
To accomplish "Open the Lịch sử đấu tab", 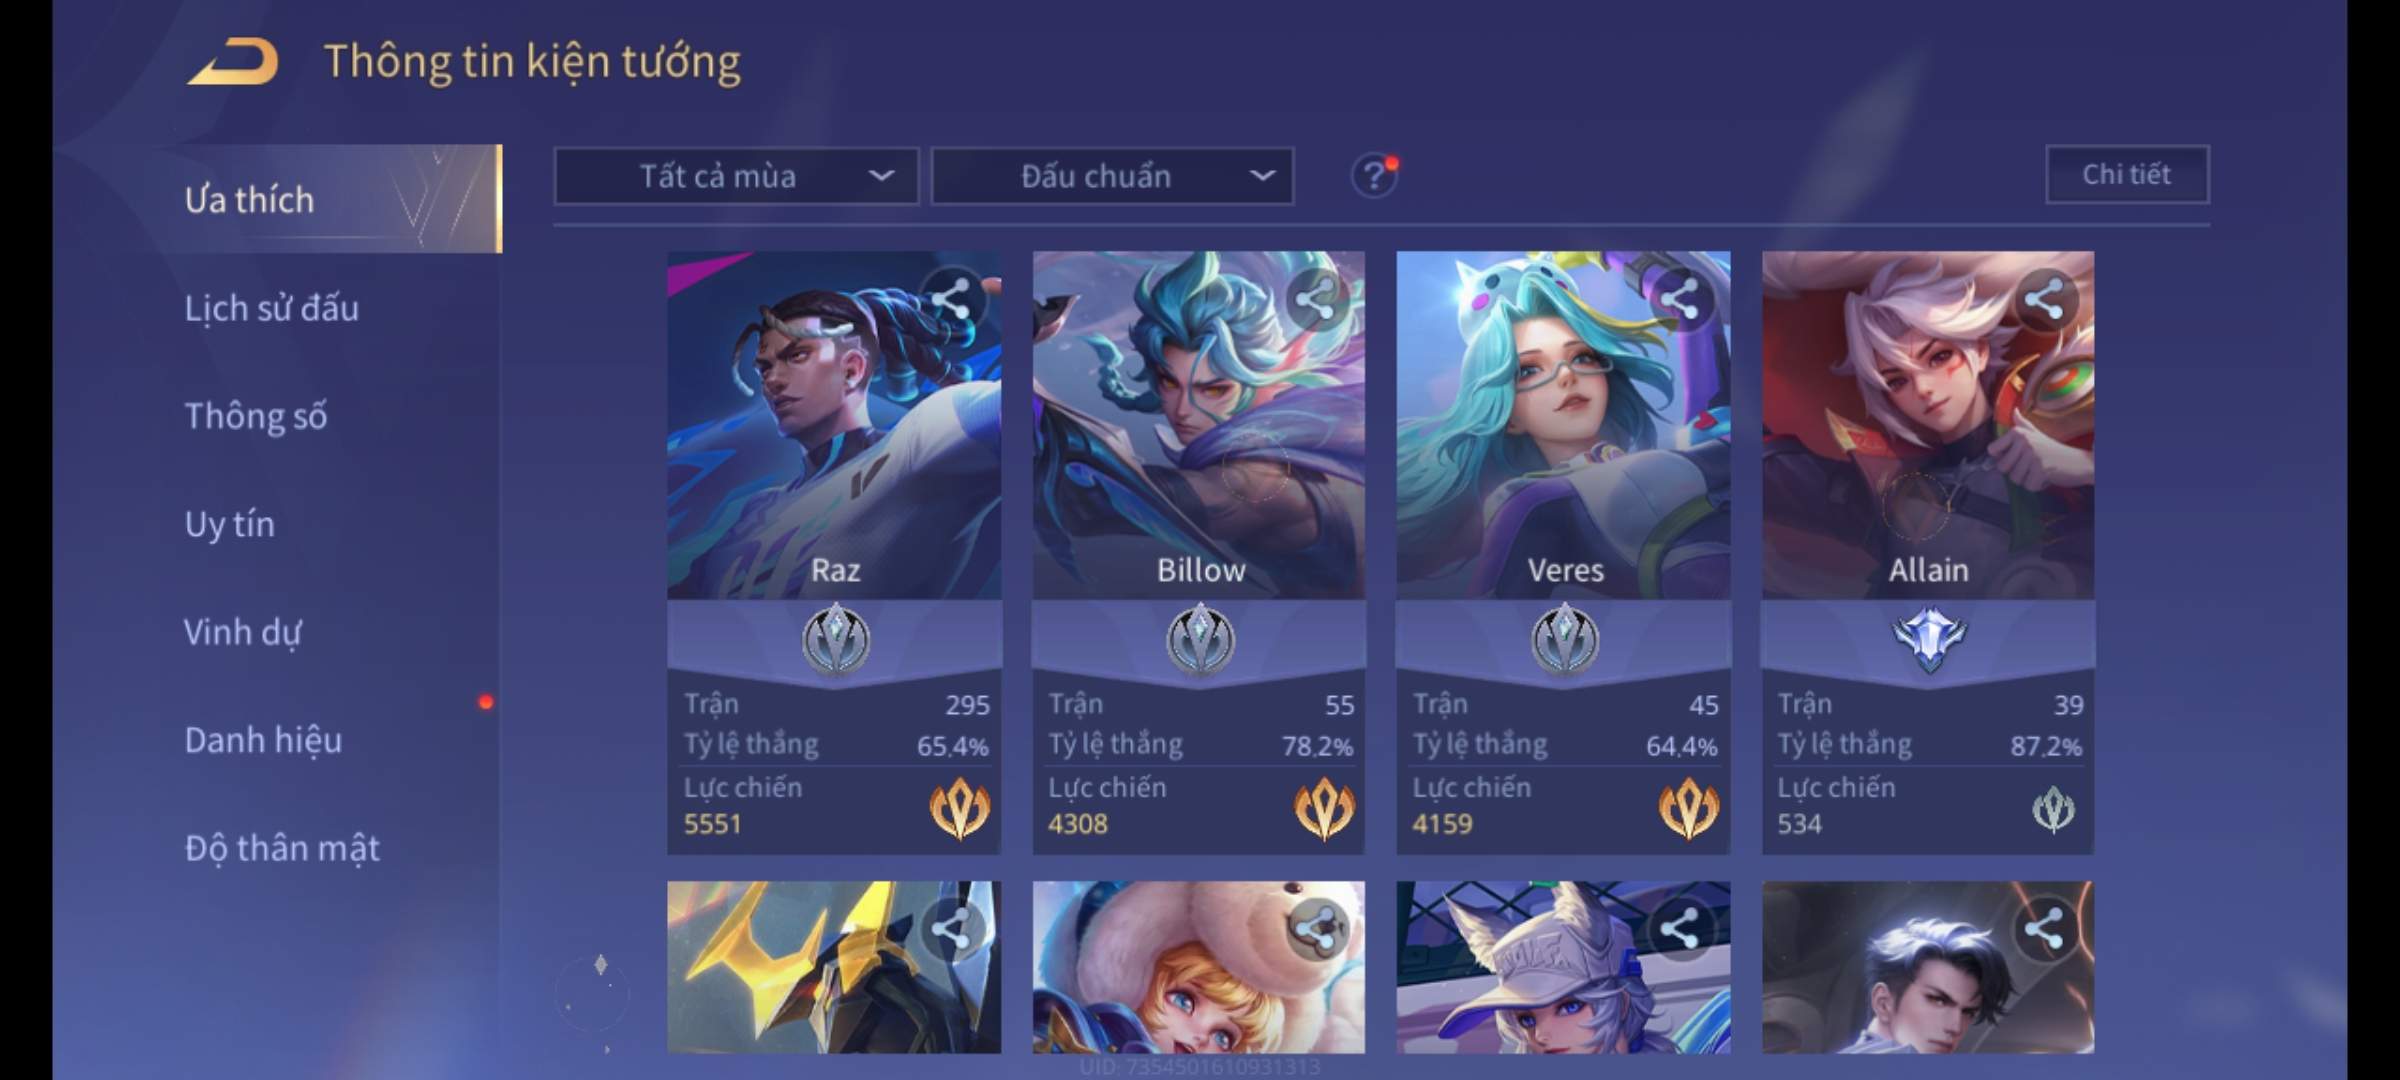I will coord(271,308).
